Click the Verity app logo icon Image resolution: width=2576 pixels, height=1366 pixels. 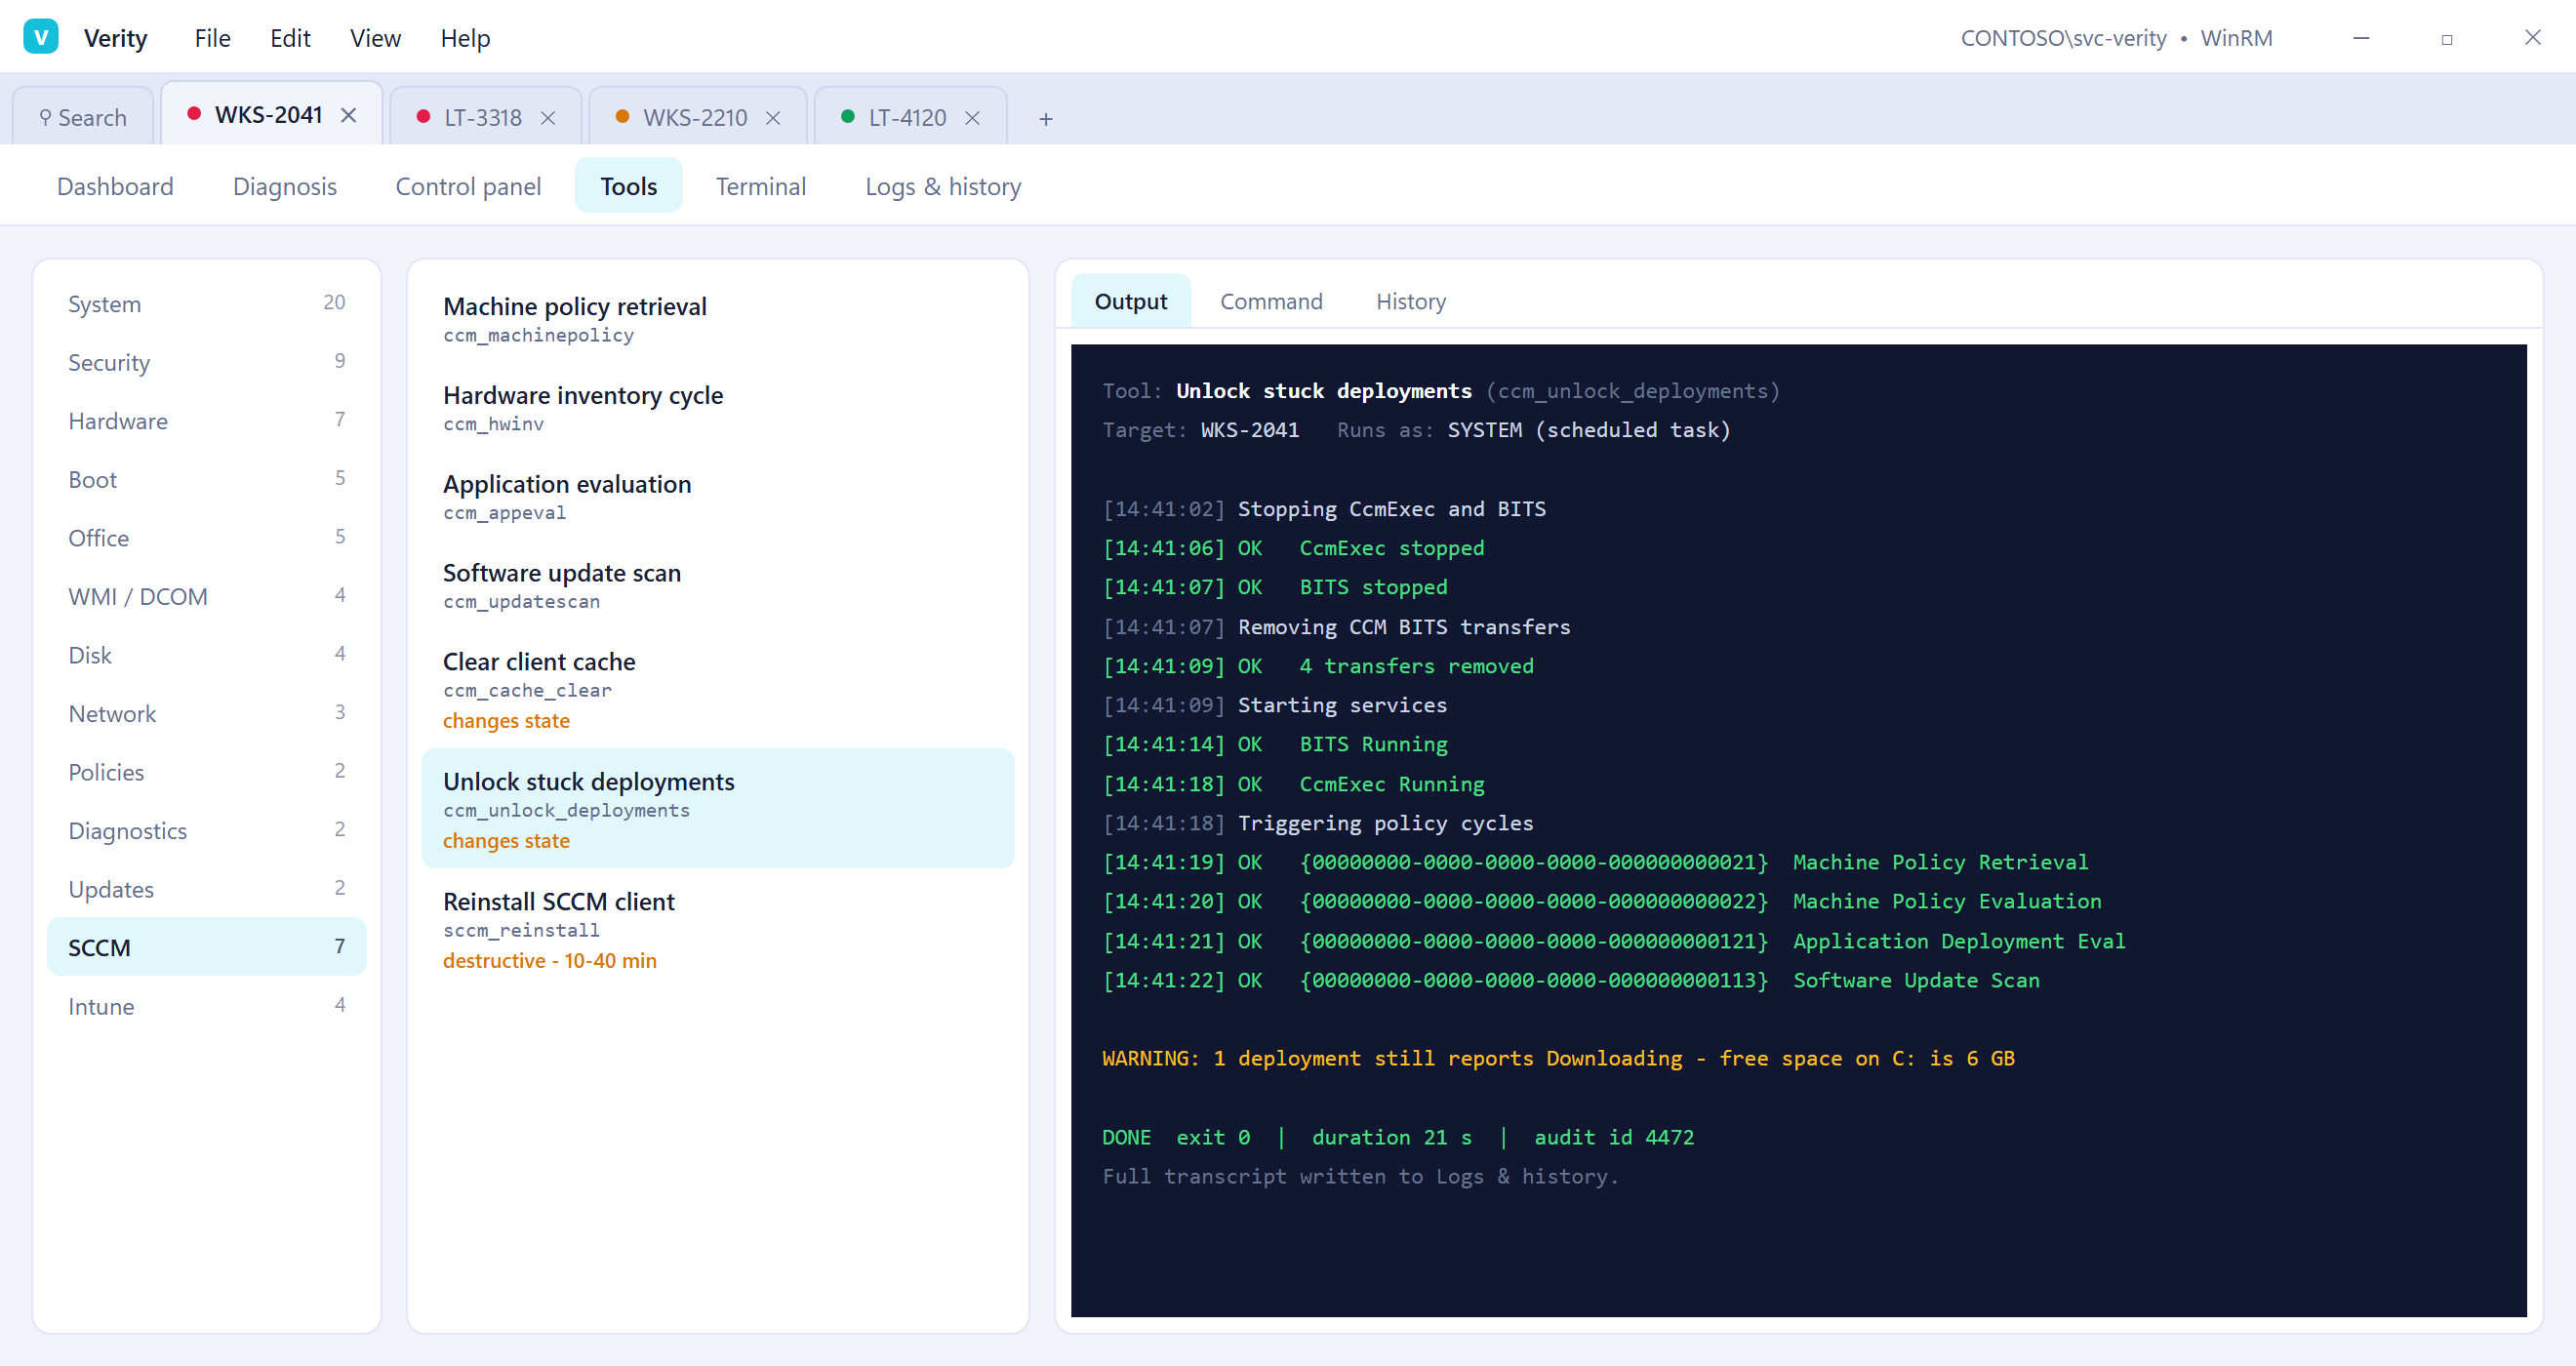click(x=40, y=37)
